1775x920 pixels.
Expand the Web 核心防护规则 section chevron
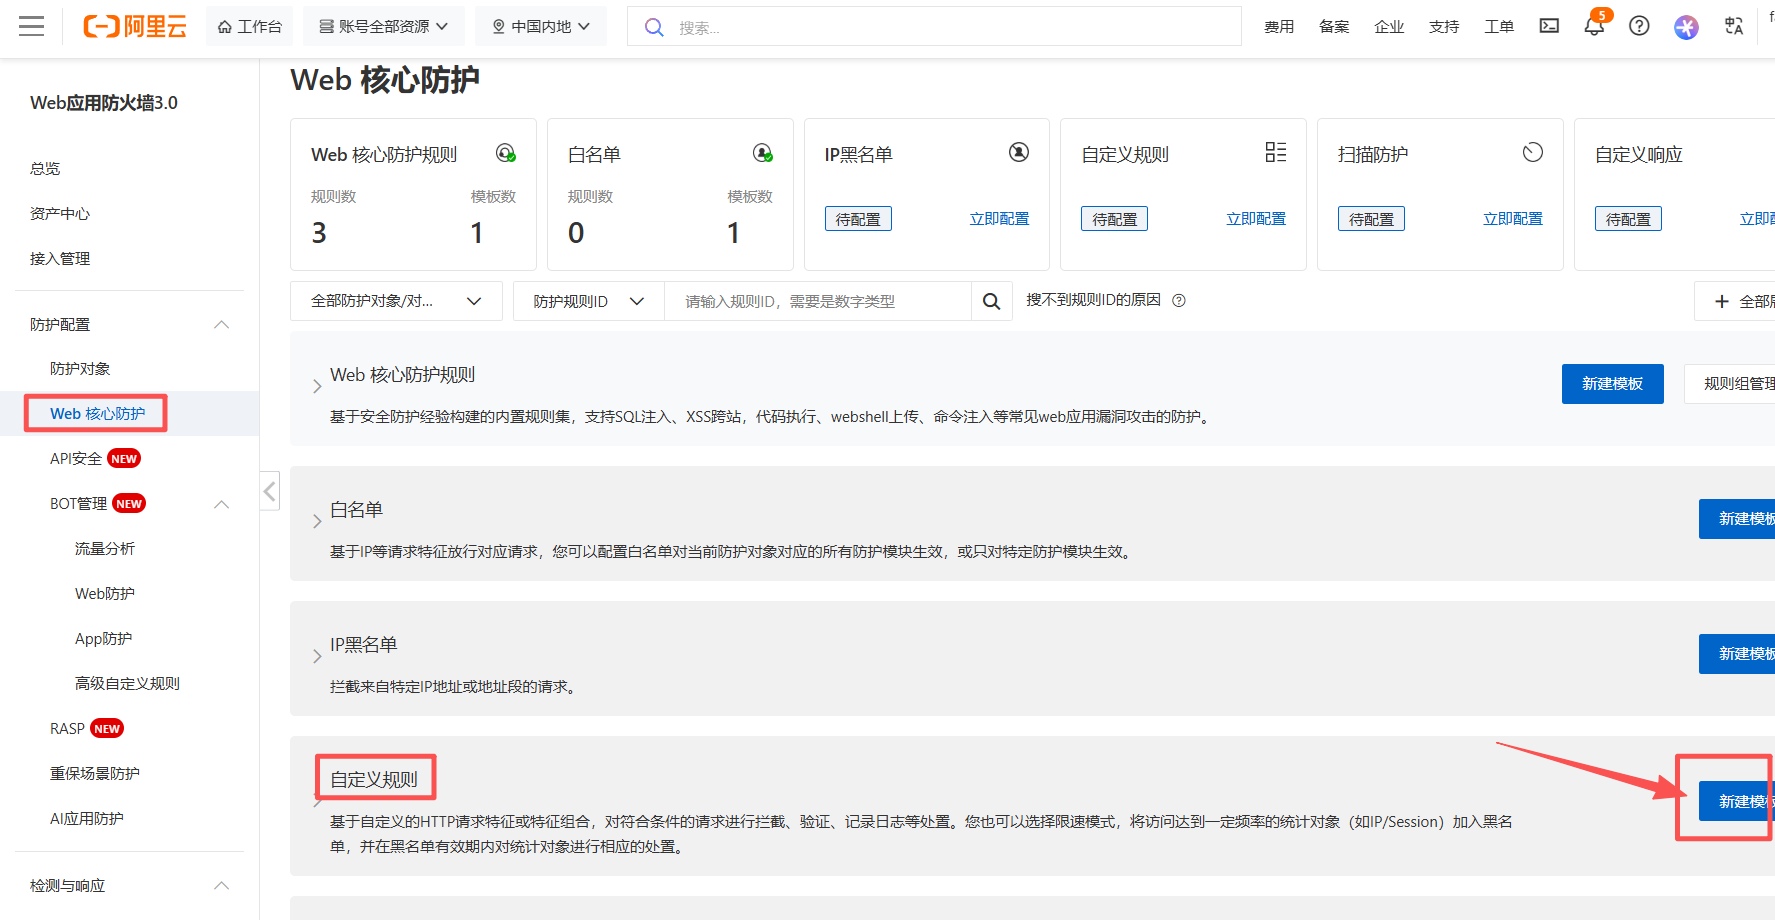pyautogui.click(x=317, y=386)
